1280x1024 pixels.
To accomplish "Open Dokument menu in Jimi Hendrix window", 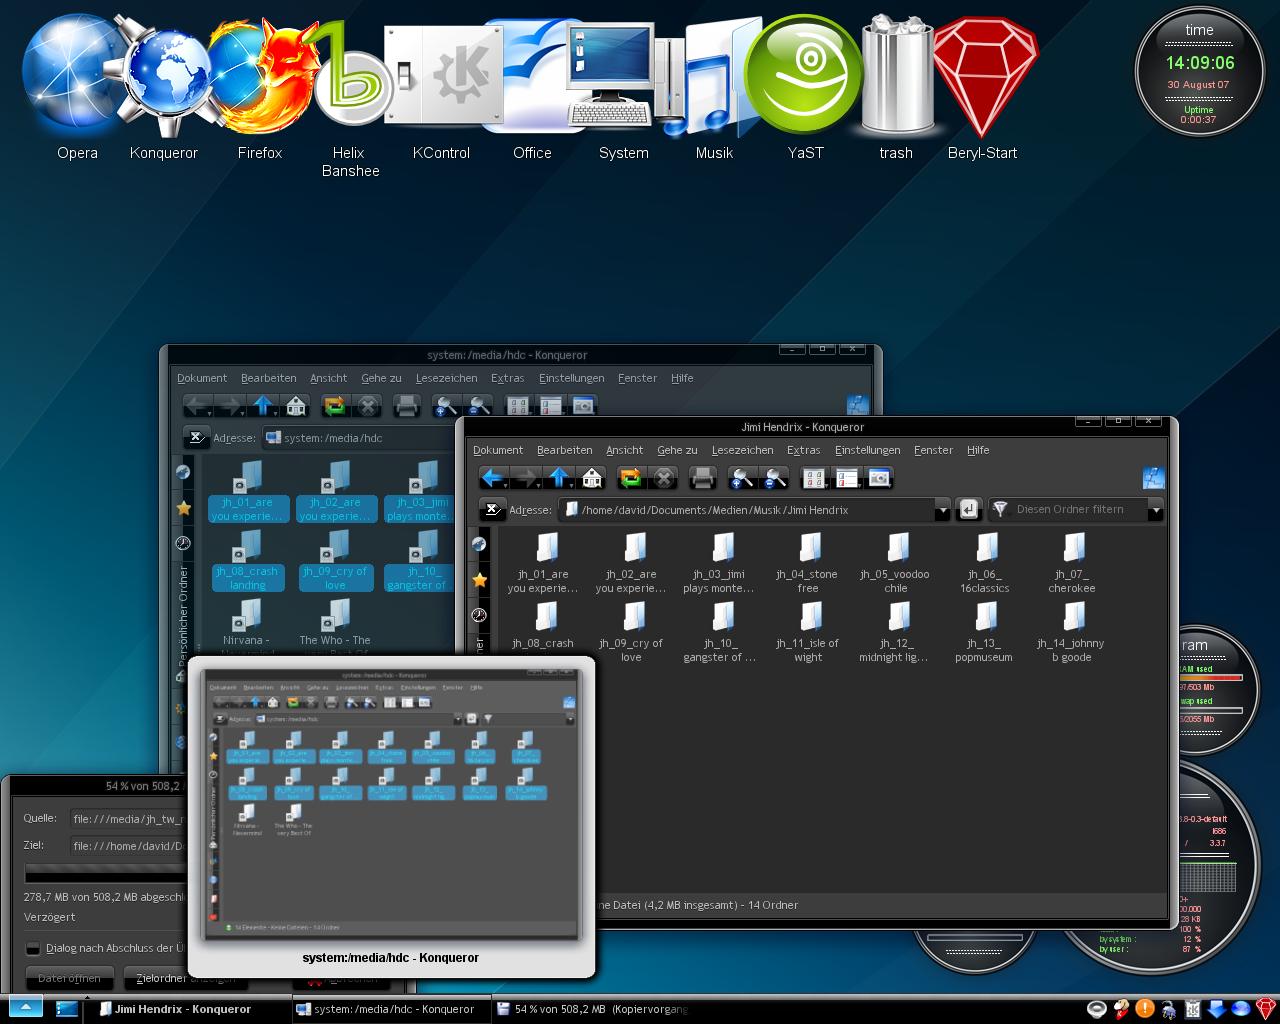I will (x=498, y=450).
